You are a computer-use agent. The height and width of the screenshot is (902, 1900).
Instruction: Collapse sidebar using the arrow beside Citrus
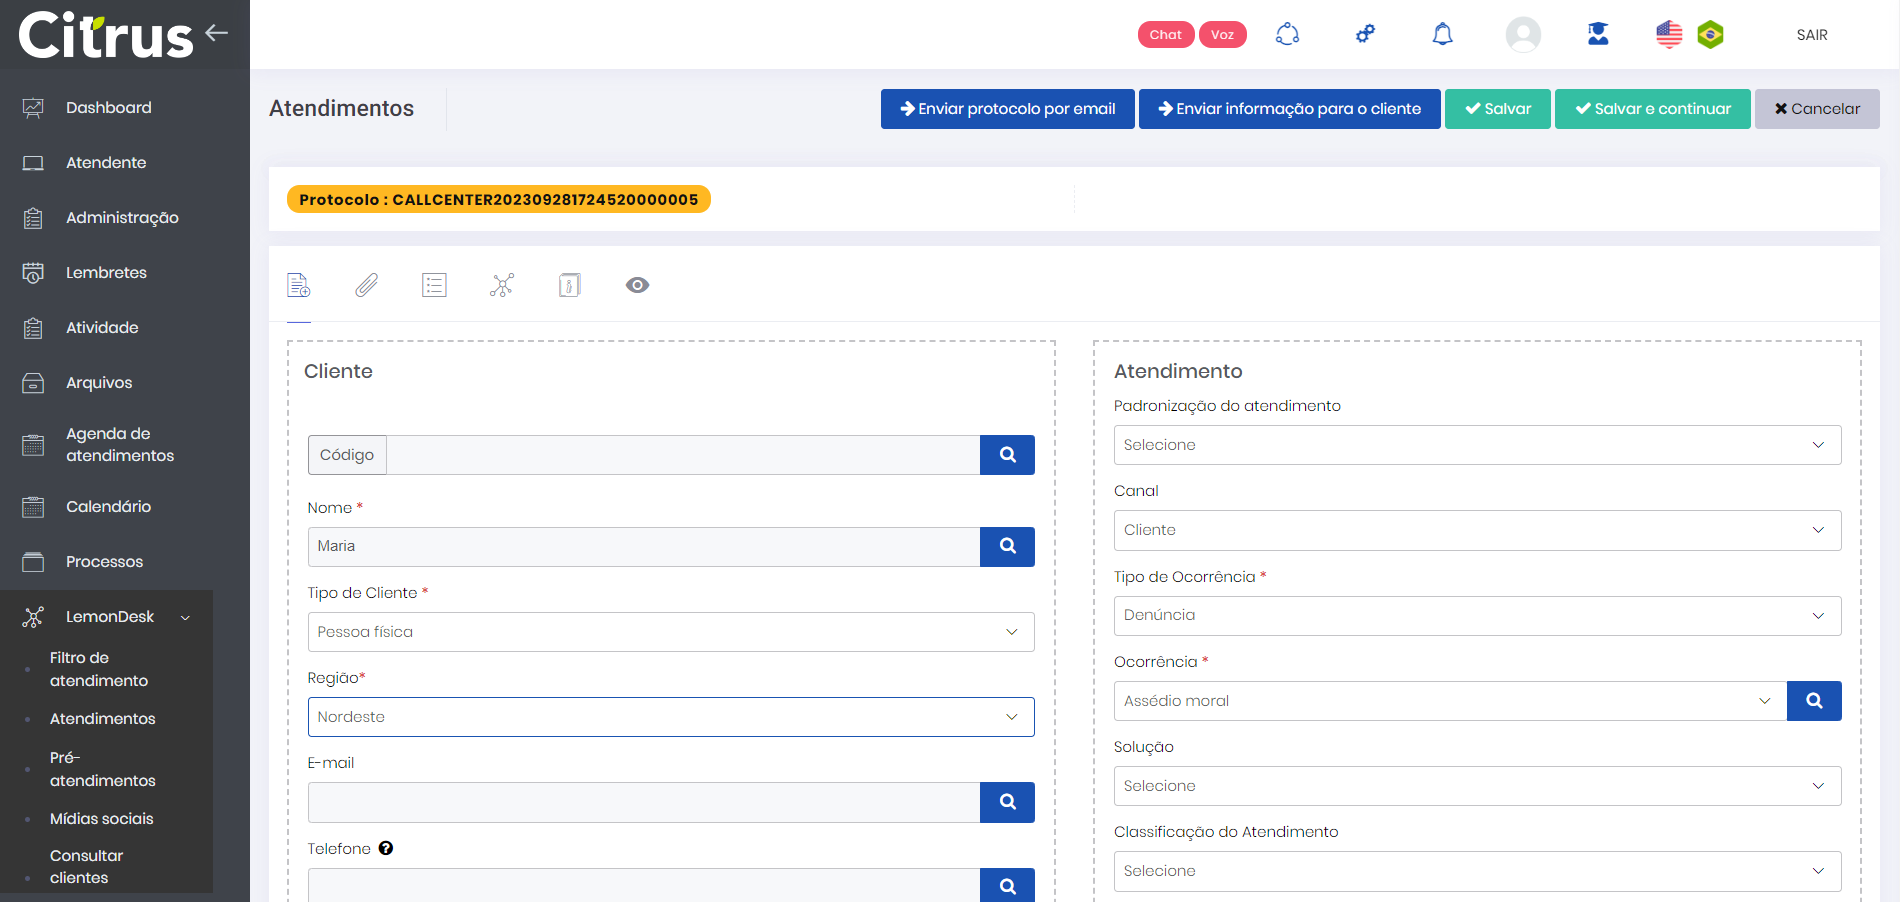click(217, 33)
